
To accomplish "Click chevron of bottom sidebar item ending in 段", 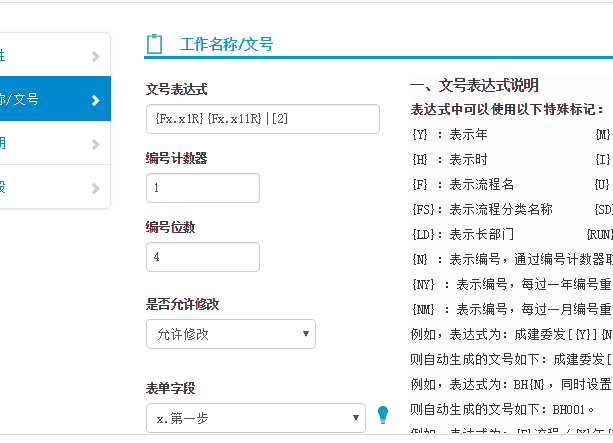I will [95, 187].
